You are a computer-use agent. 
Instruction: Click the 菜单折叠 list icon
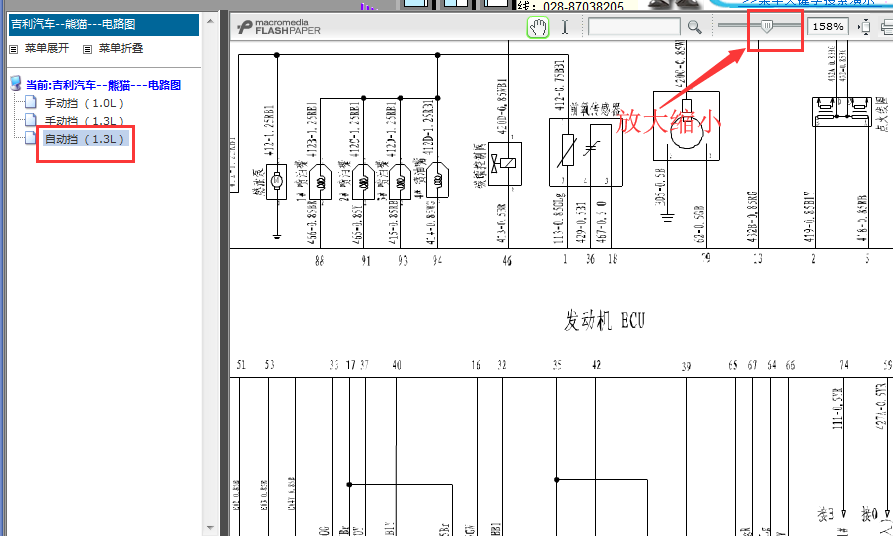[87, 50]
